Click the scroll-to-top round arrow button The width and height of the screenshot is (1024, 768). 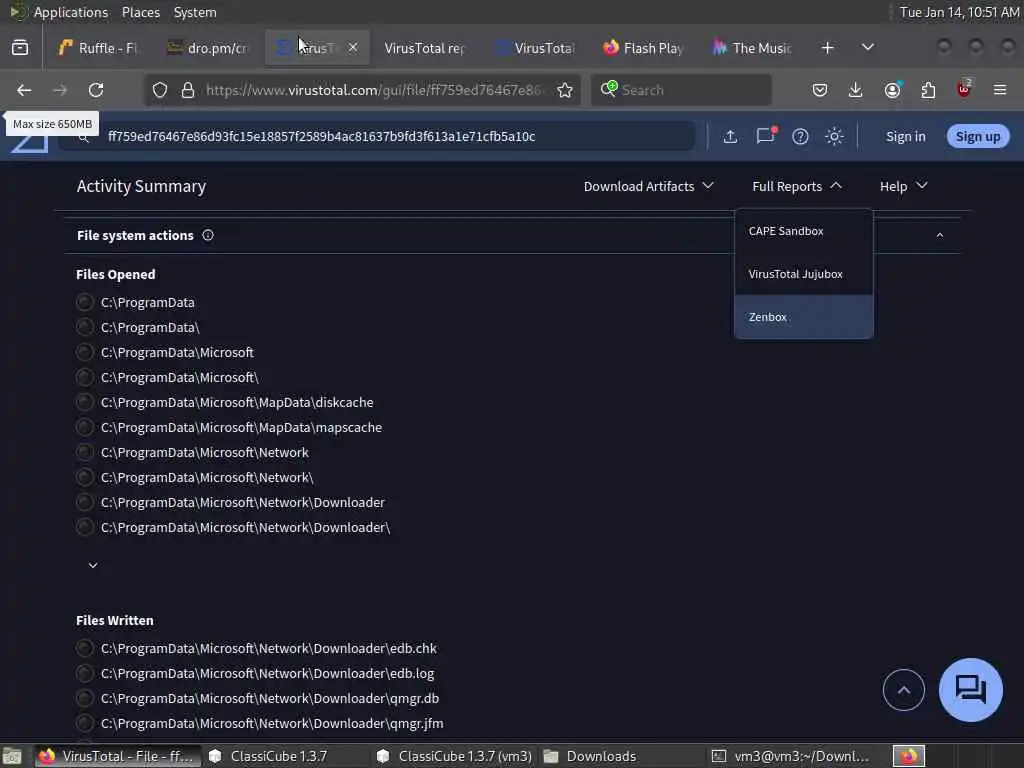click(x=904, y=690)
